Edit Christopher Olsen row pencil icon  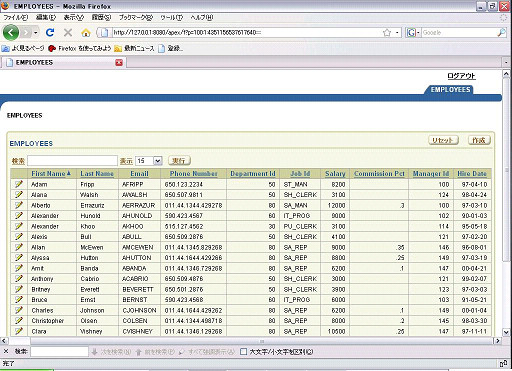[x=19, y=320]
